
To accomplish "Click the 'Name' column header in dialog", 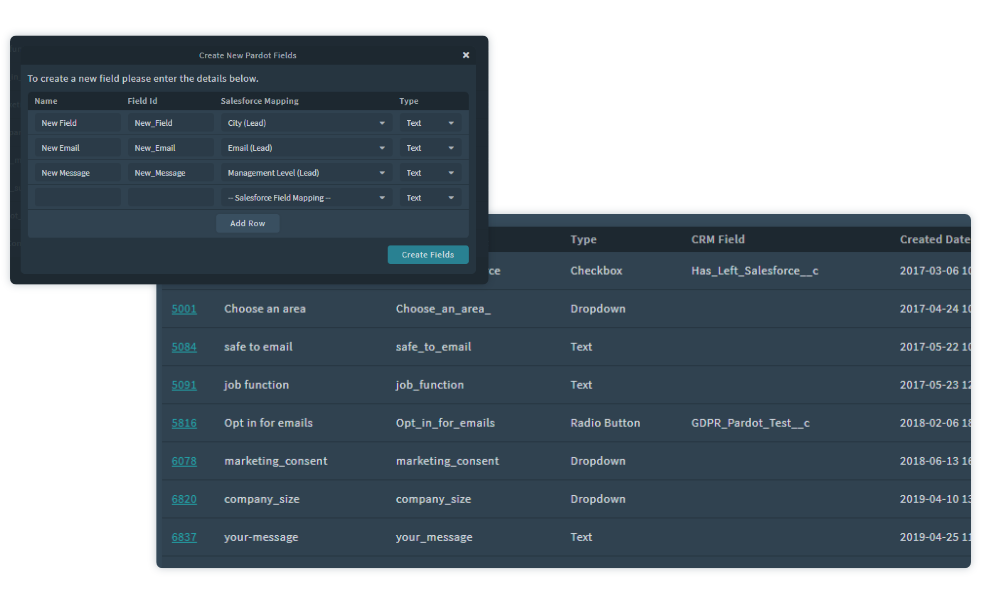I will [x=46, y=101].
